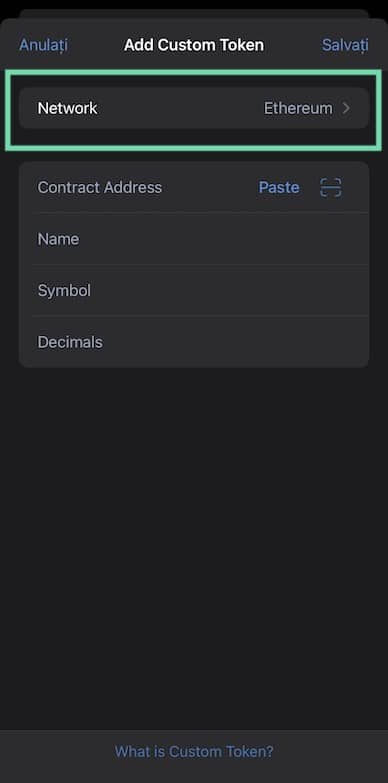Open the Network selection row
The height and width of the screenshot is (783, 388).
click(194, 108)
